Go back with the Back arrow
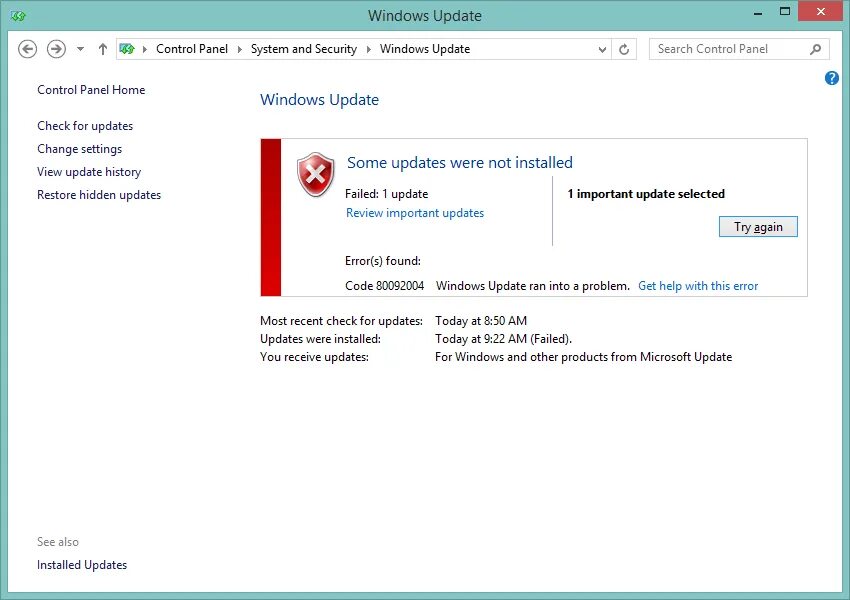850x600 pixels. [28, 49]
